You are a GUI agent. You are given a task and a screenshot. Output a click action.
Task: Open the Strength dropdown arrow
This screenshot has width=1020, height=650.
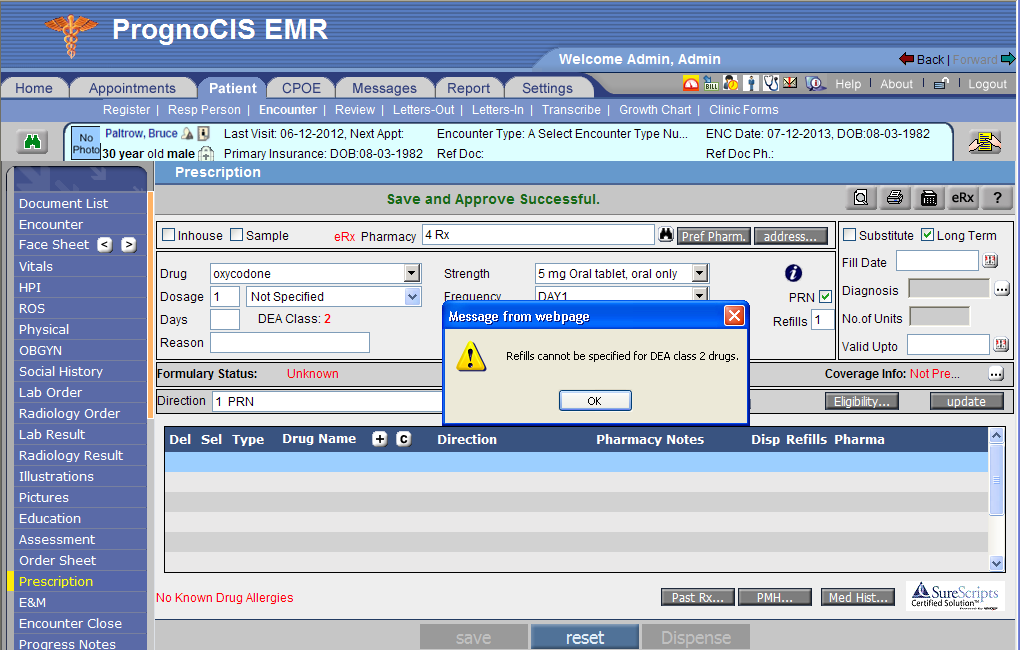click(x=700, y=273)
